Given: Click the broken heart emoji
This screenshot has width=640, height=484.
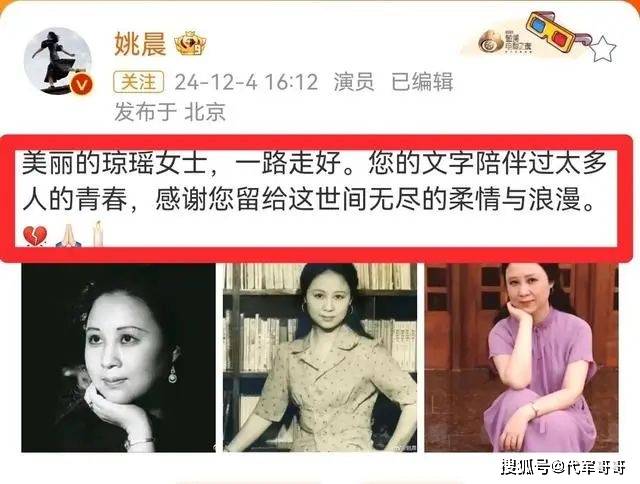Looking at the screenshot, I should [35, 236].
